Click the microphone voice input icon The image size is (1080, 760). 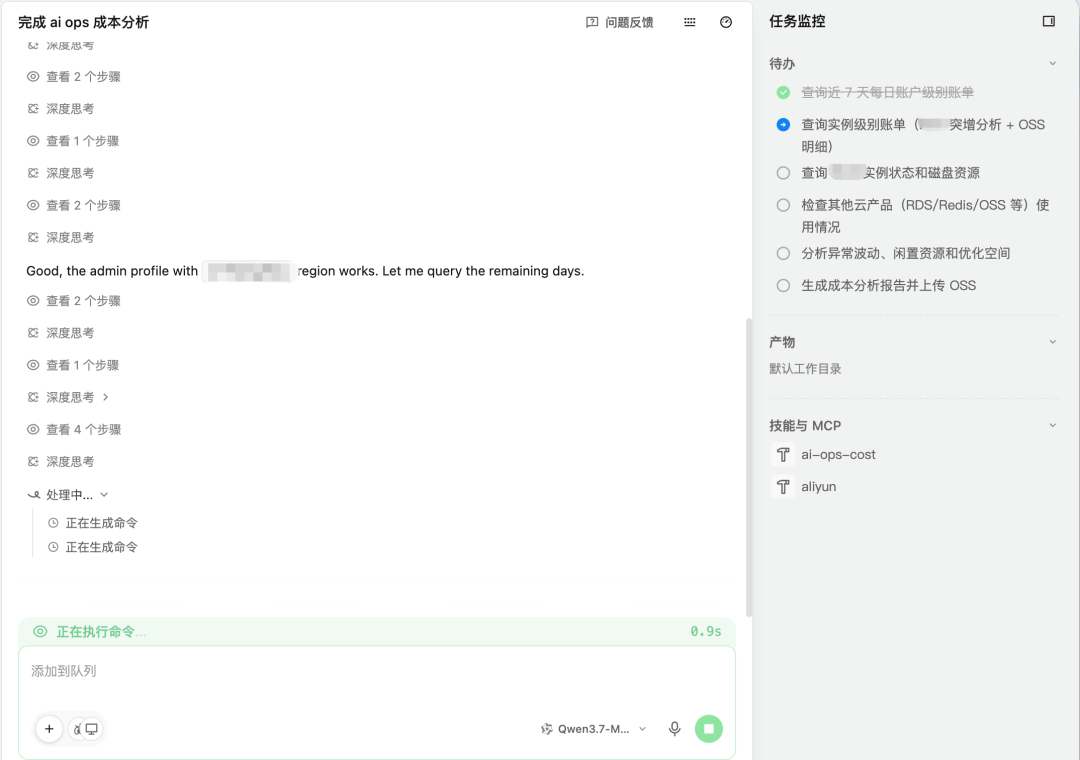[x=674, y=728]
